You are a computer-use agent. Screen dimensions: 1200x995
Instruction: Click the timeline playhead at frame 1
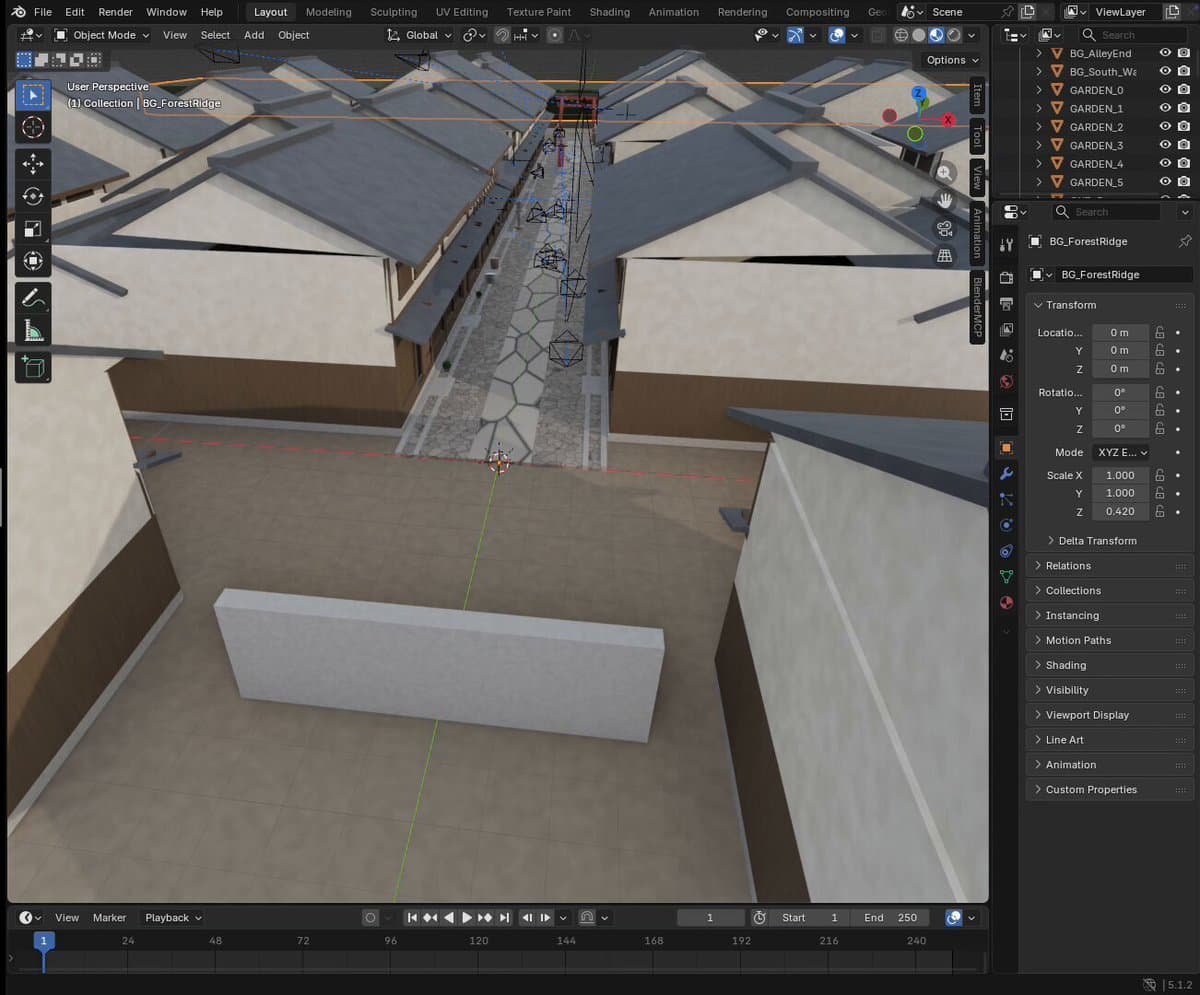43,940
